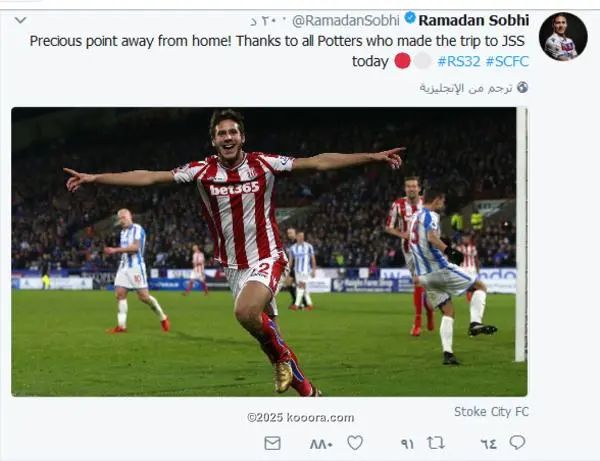This screenshot has height=461, width=600.
Task: Click the Stoke City FC caption
Action: [491, 412]
